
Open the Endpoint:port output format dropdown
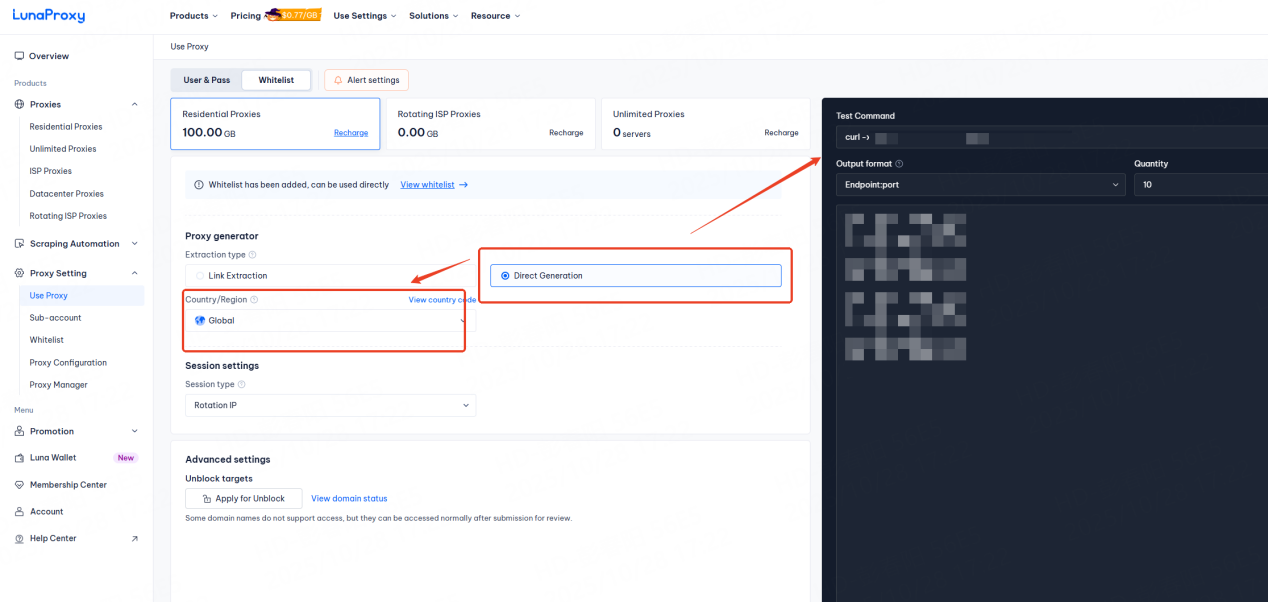point(980,184)
